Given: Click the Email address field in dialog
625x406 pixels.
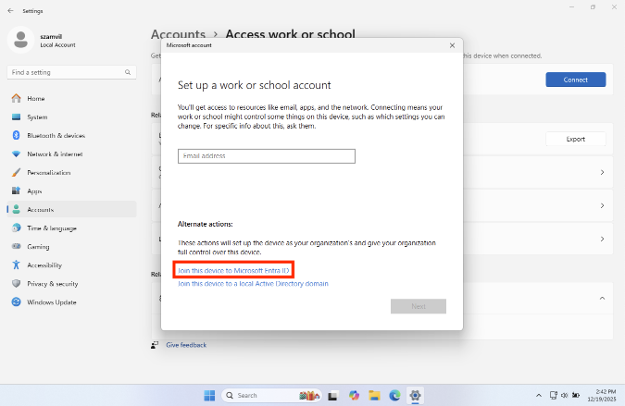Looking at the screenshot, I should tap(267, 156).
